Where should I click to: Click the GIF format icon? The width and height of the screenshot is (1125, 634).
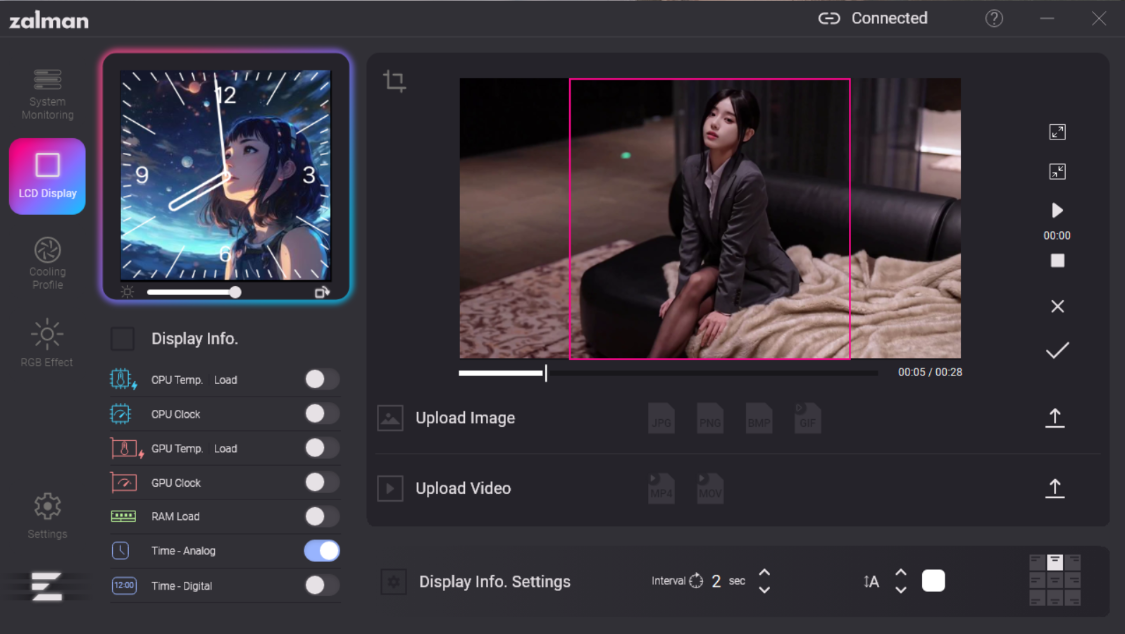coord(807,418)
